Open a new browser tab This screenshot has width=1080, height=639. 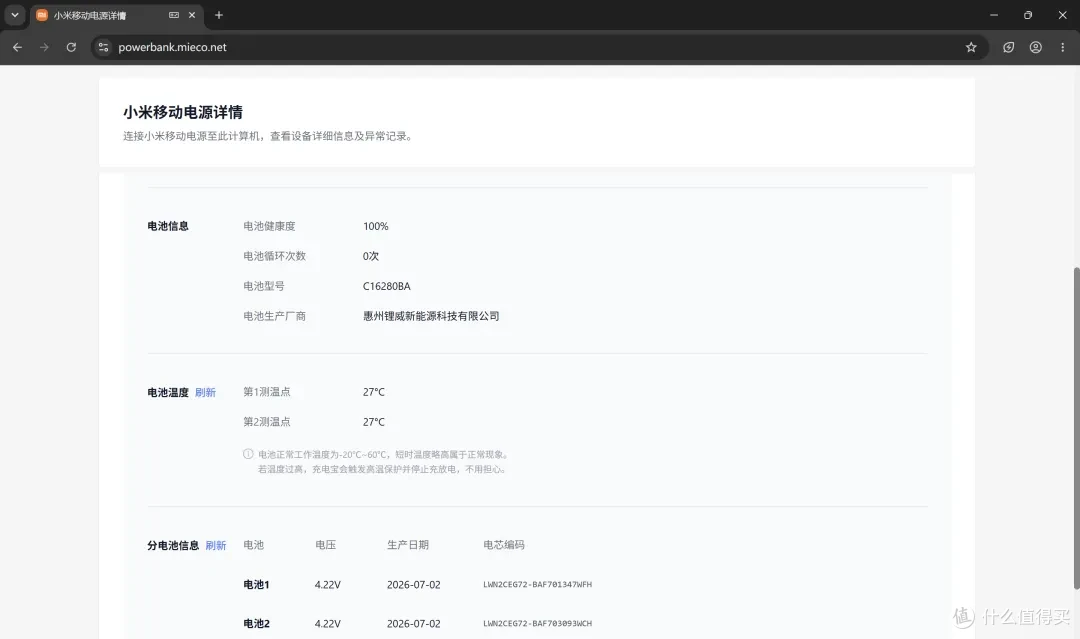(219, 15)
